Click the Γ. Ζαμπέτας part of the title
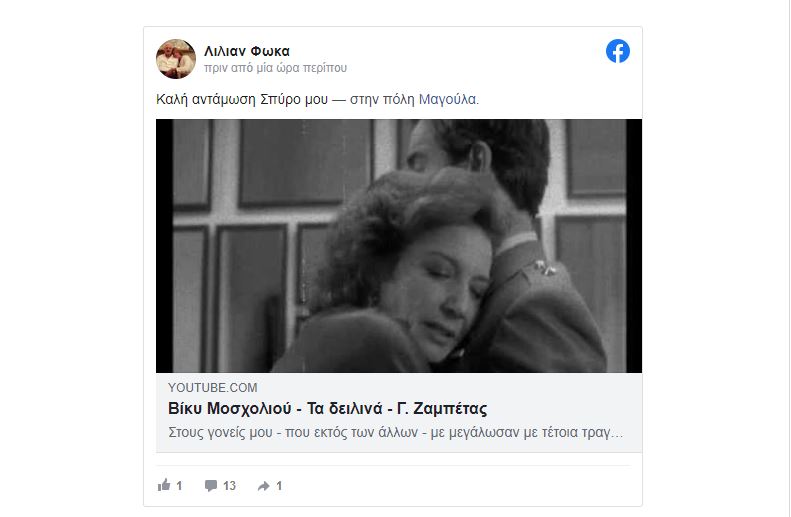Image resolution: width=791 pixels, height=517 pixels. pyautogui.click(x=442, y=409)
